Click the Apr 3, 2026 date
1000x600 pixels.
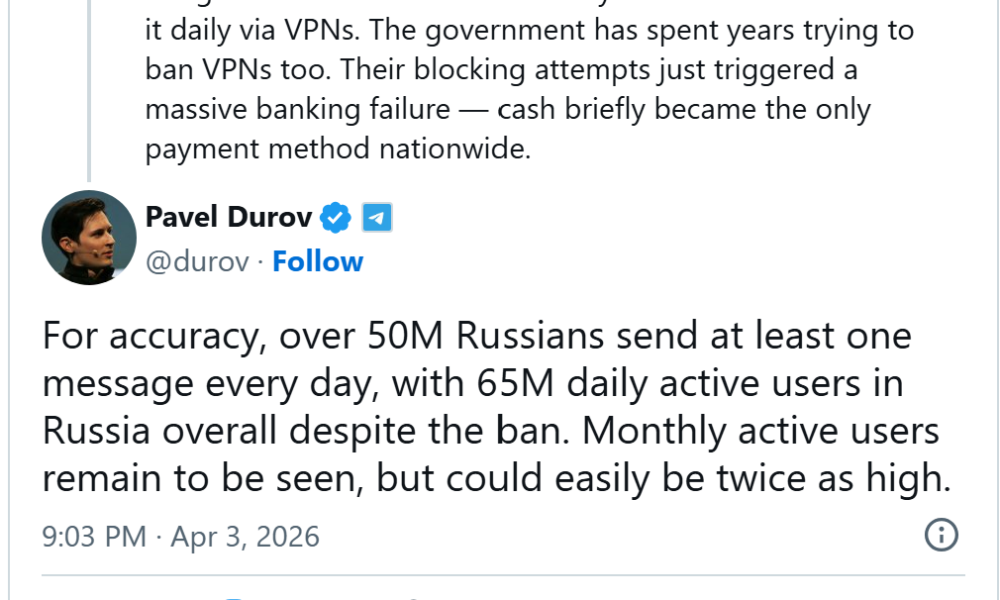245,537
